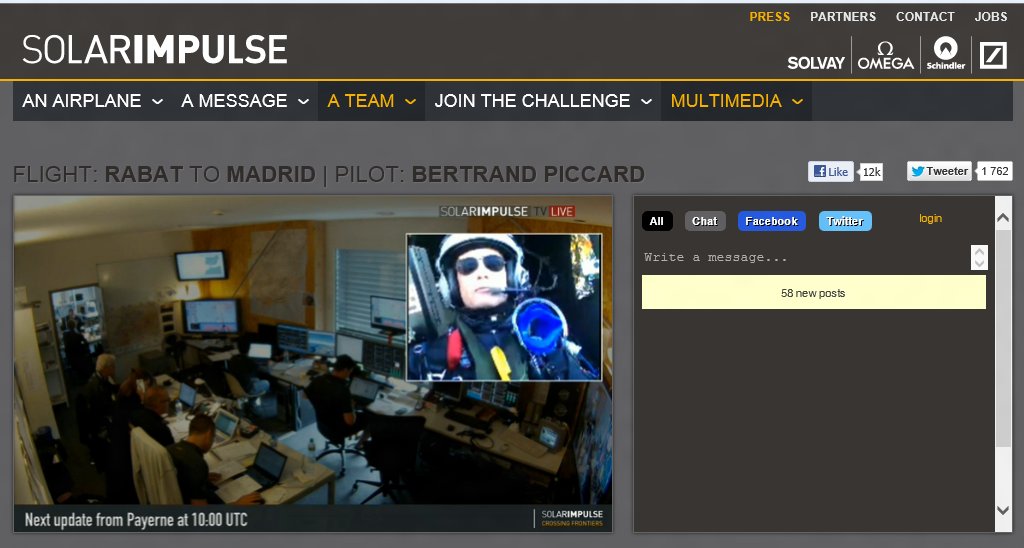Open the Deutsche Bank partner logo
This screenshot has width=1024, height=548.
[993, 56]
